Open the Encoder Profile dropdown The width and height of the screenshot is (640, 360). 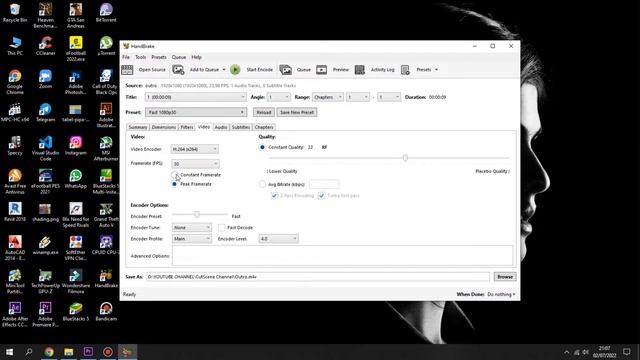click(191, 239)
